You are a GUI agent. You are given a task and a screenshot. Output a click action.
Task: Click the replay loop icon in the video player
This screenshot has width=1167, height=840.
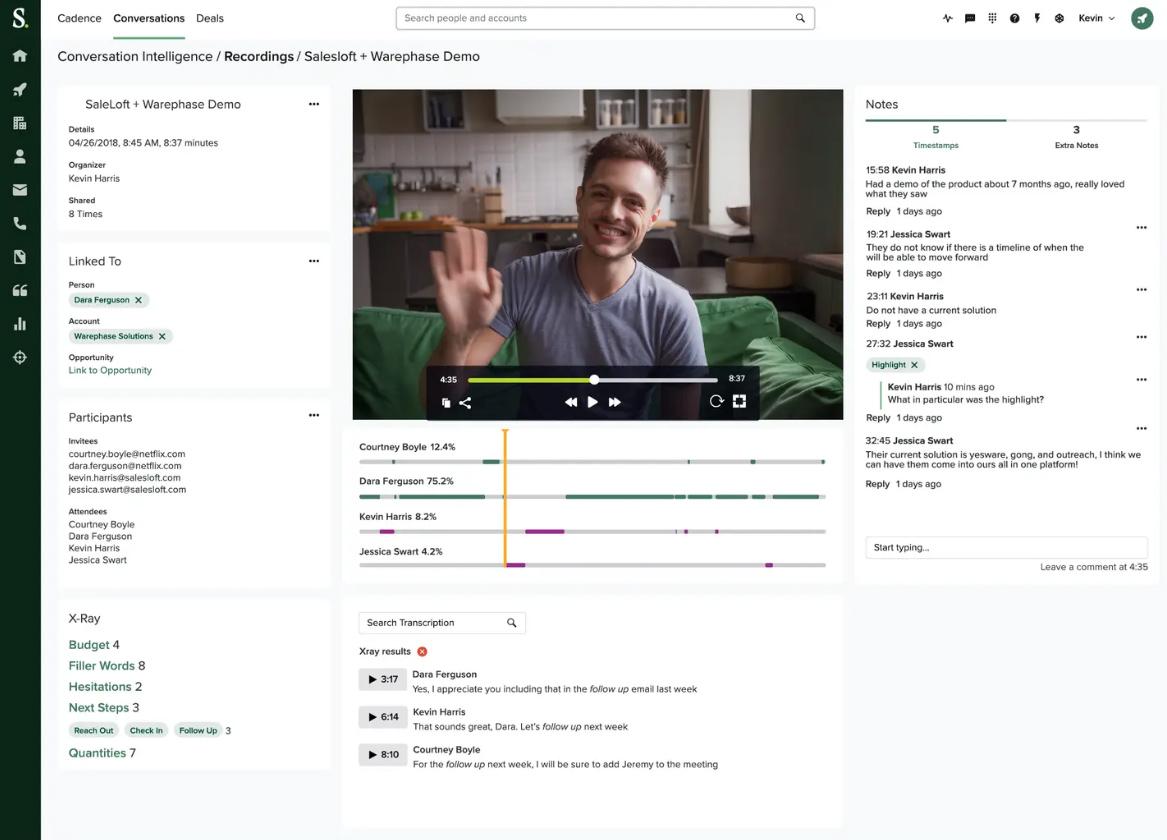pos(716,401)
